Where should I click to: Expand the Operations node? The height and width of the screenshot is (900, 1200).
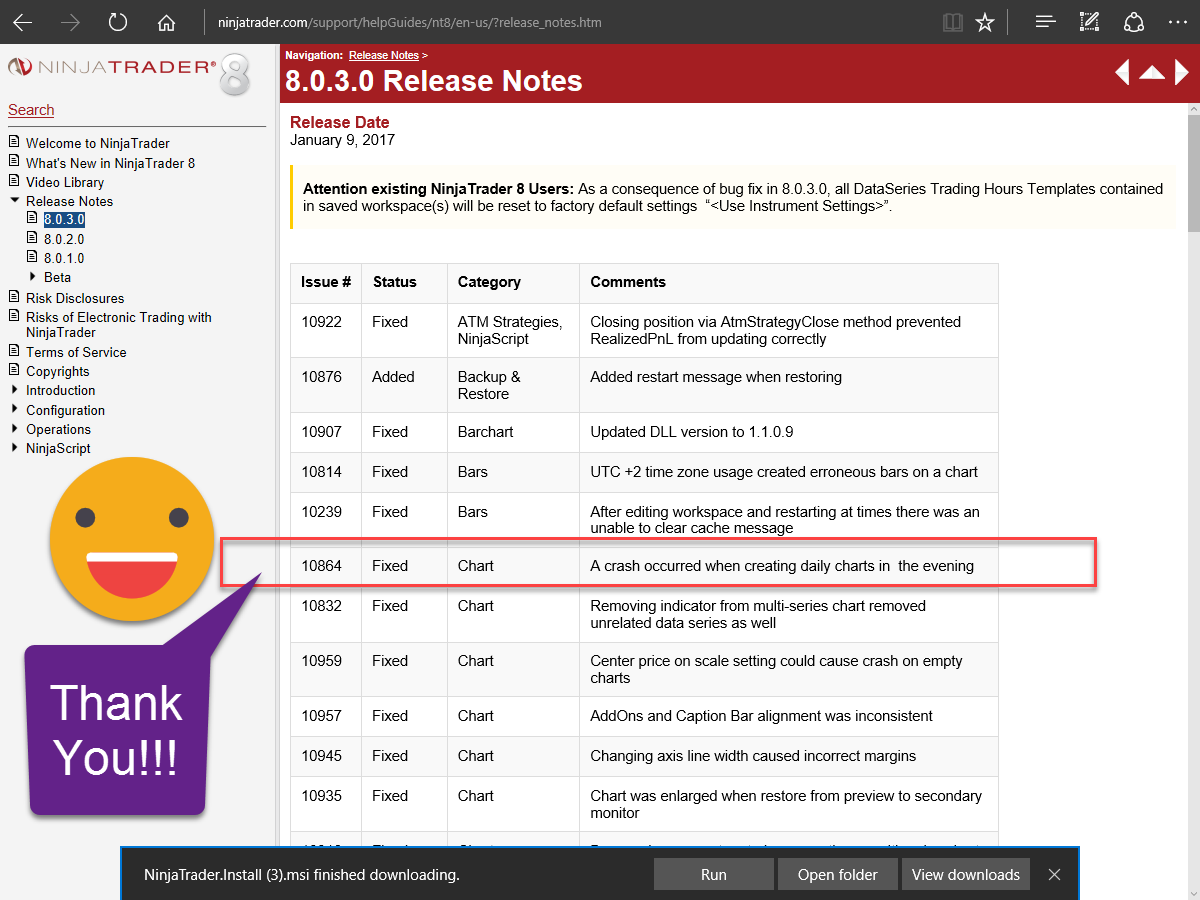14,429
